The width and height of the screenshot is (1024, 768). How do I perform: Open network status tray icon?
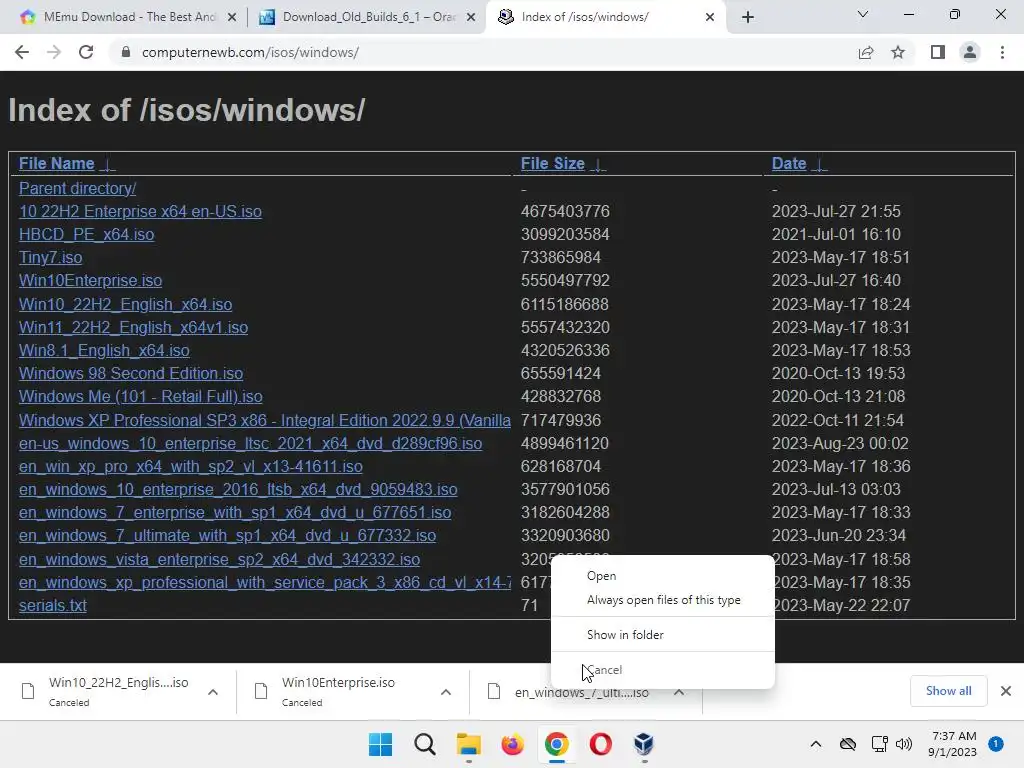pos(879,744)
